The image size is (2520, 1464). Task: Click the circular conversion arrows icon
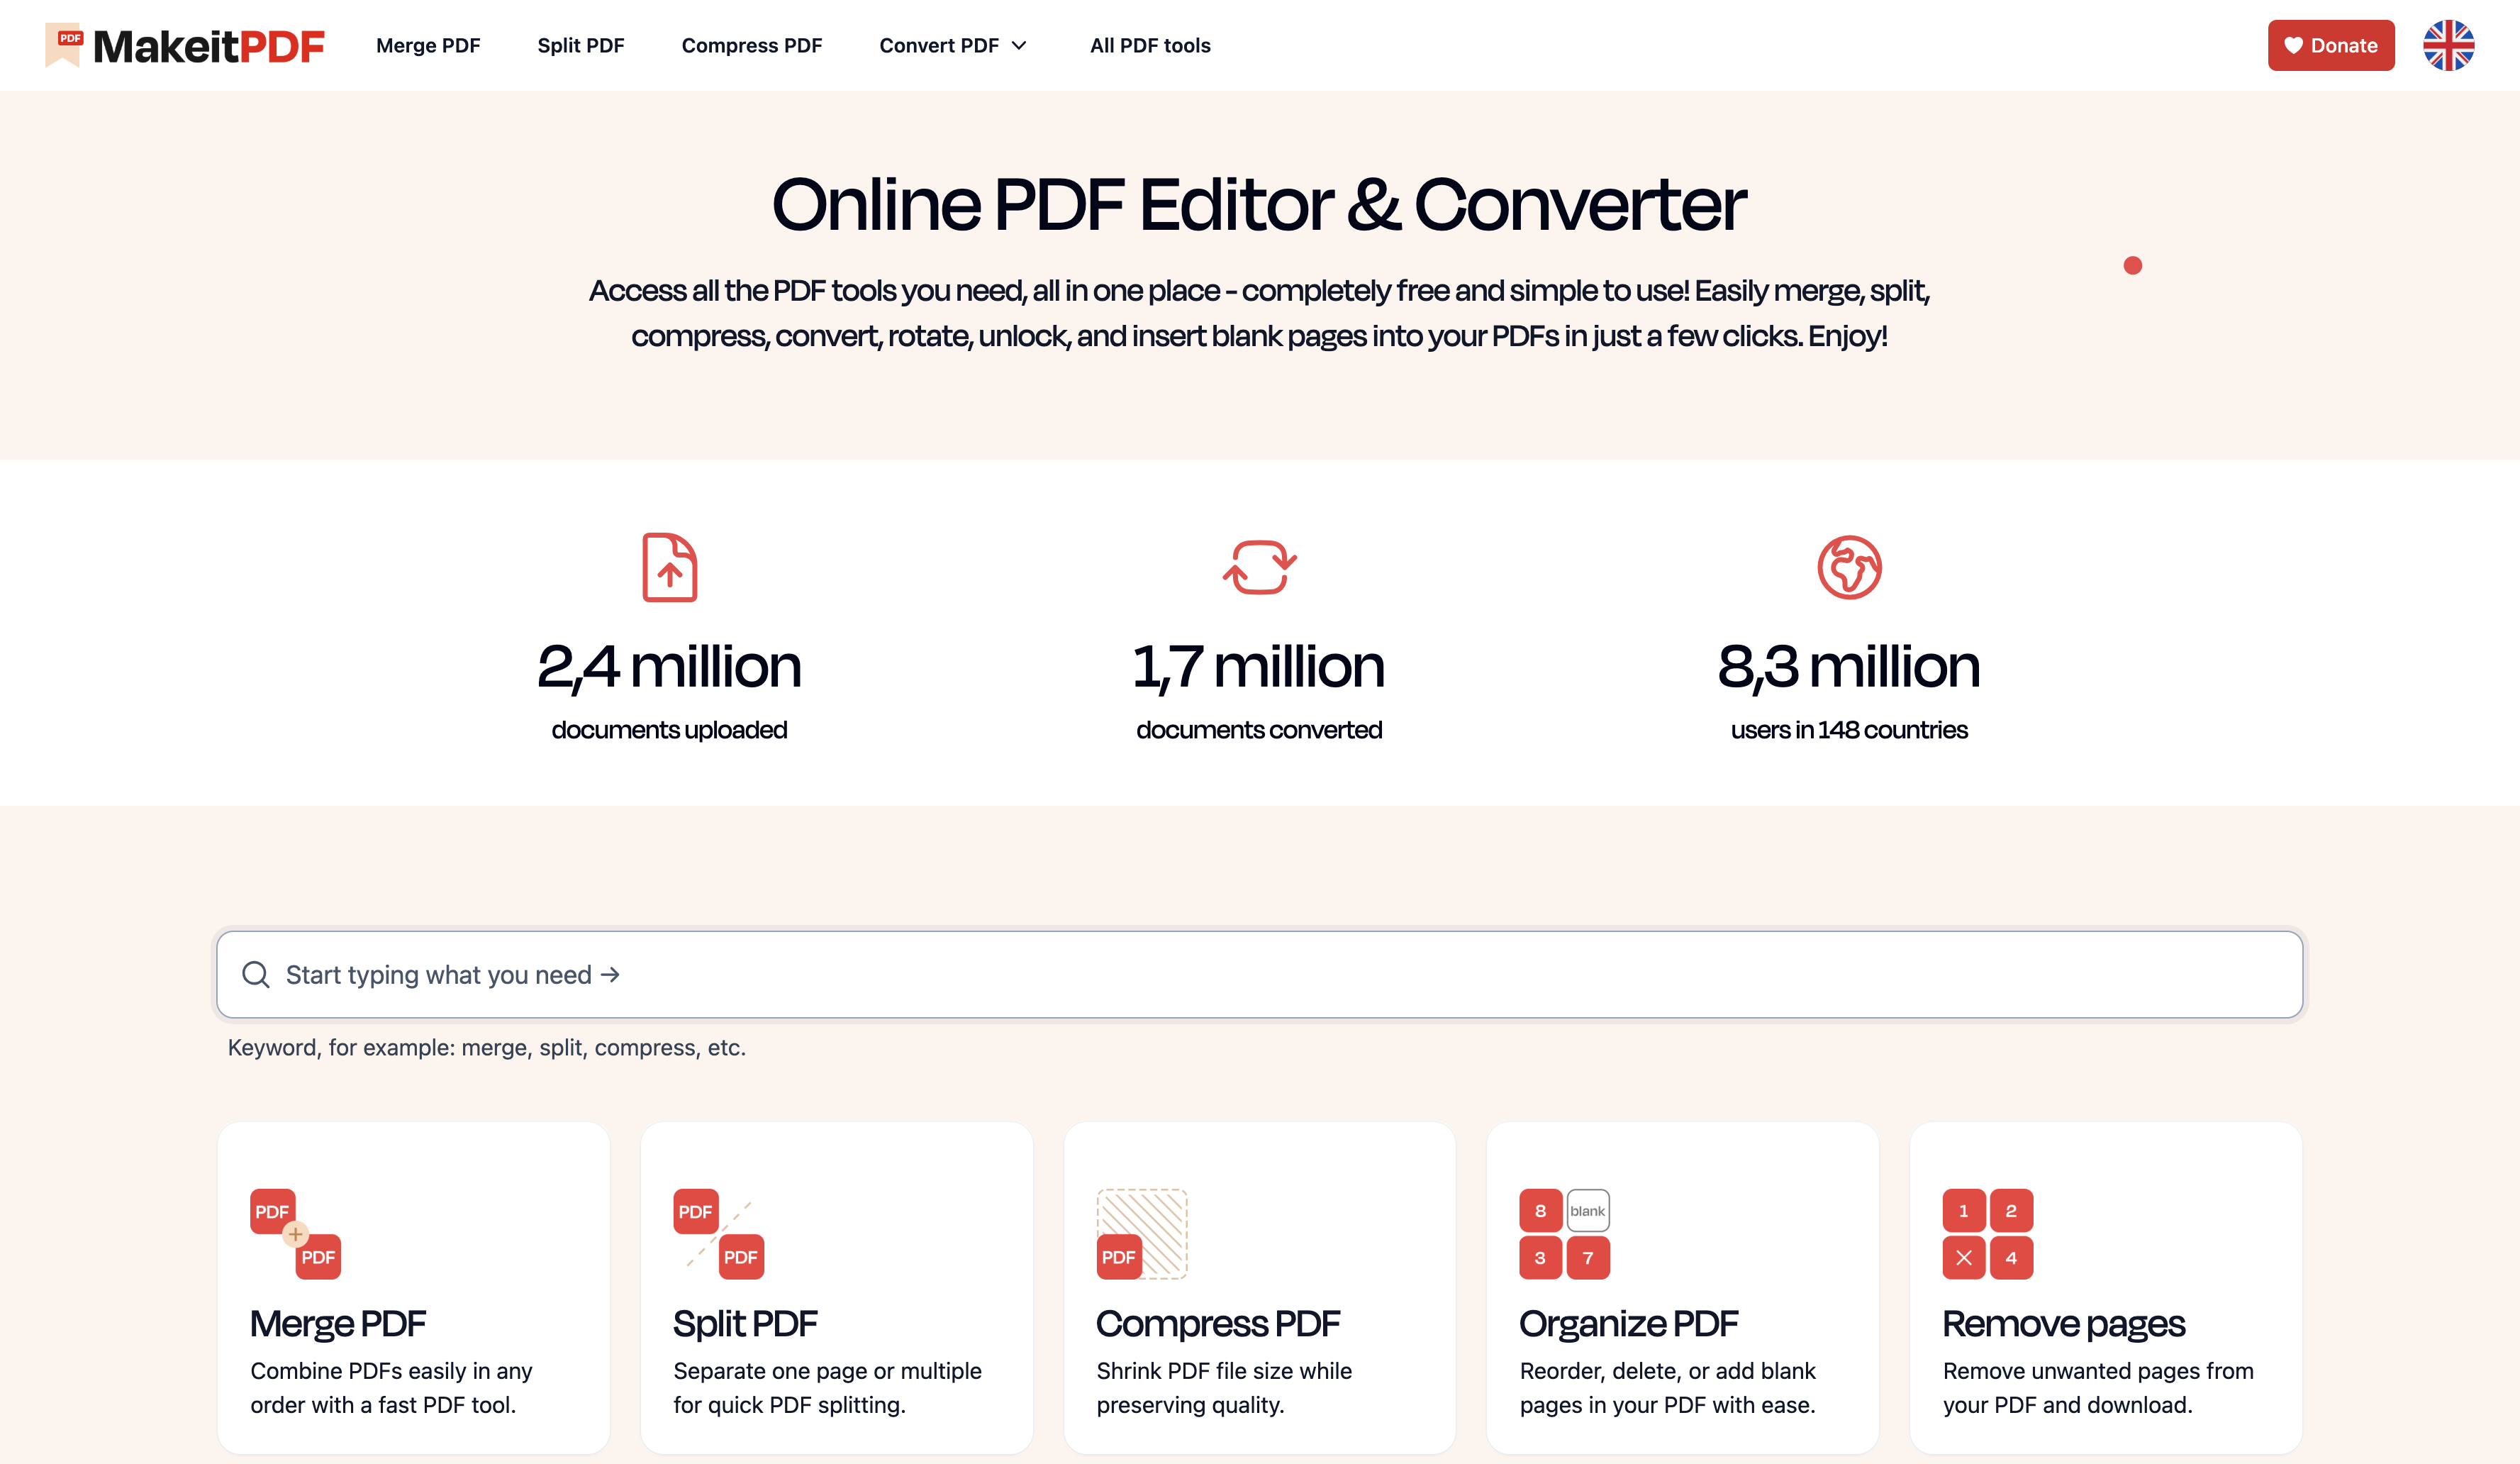(x=1258, y=567)
